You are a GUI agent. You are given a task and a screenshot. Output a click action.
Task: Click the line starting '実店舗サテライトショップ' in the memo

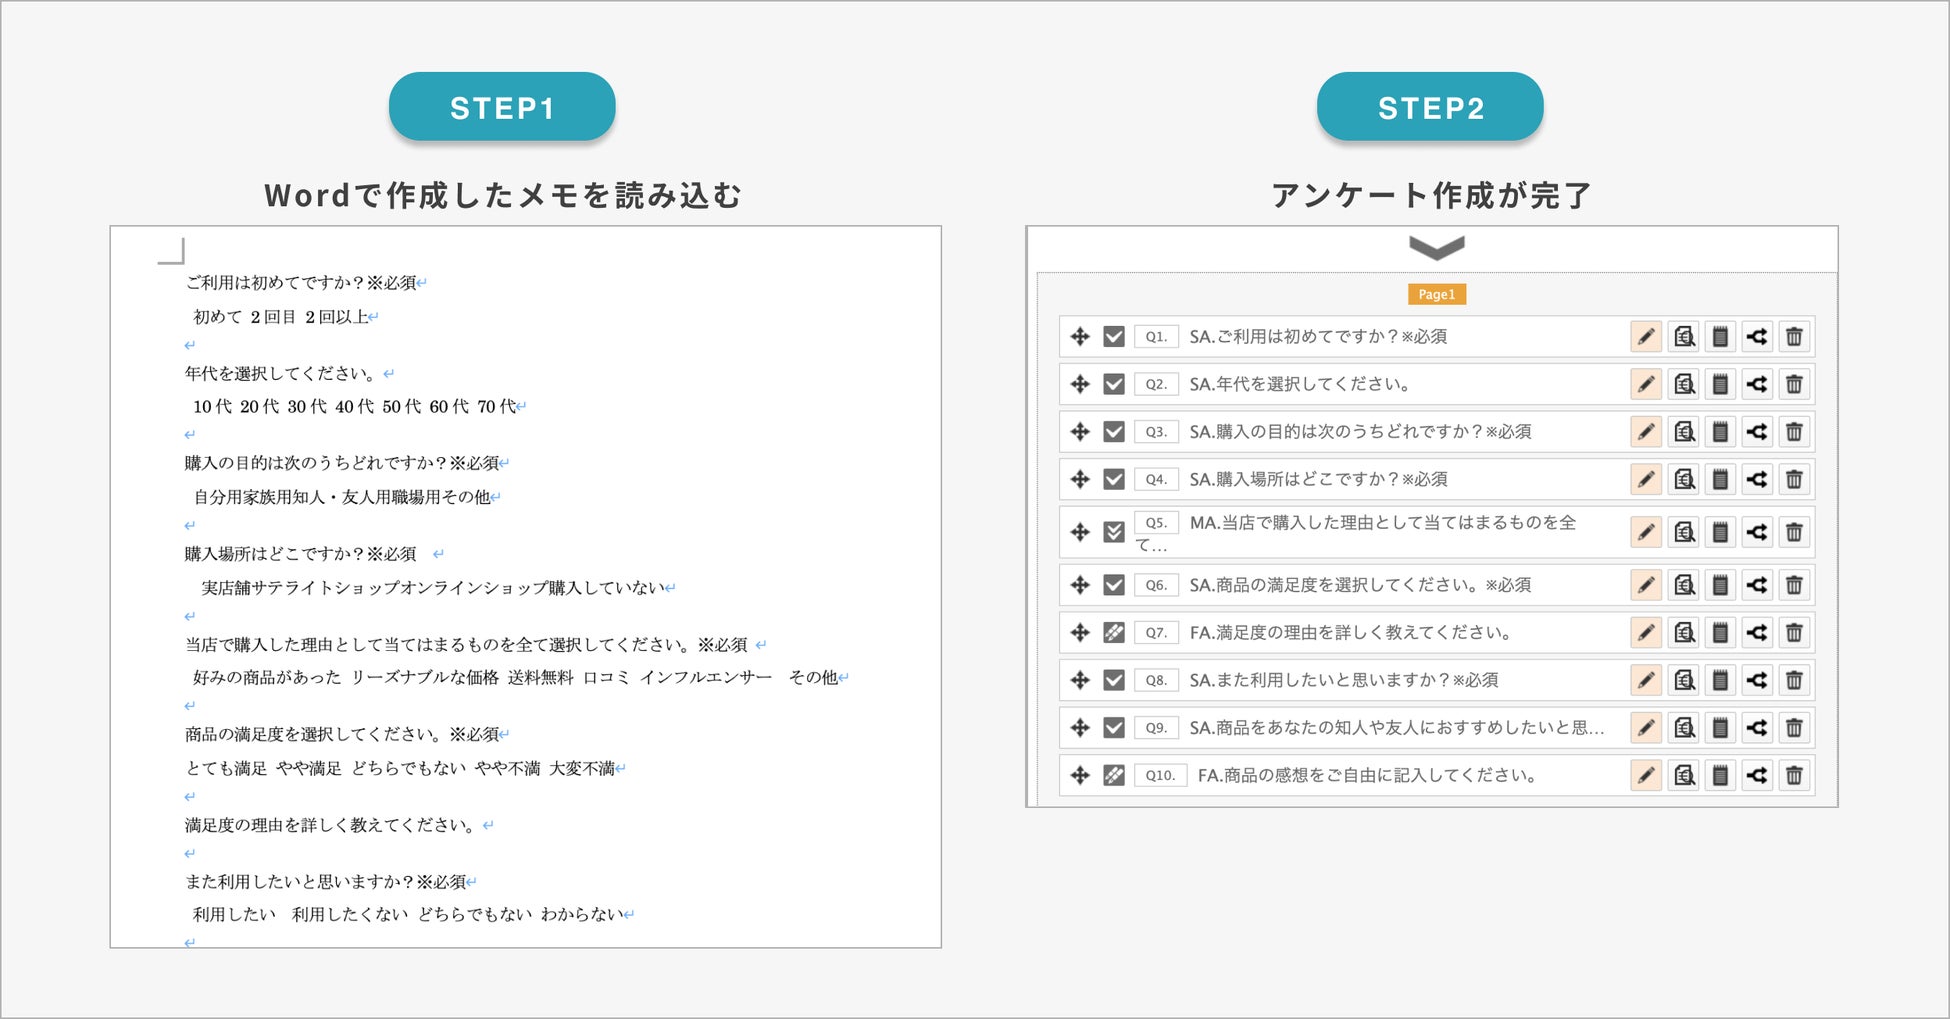tap(433, 588)
